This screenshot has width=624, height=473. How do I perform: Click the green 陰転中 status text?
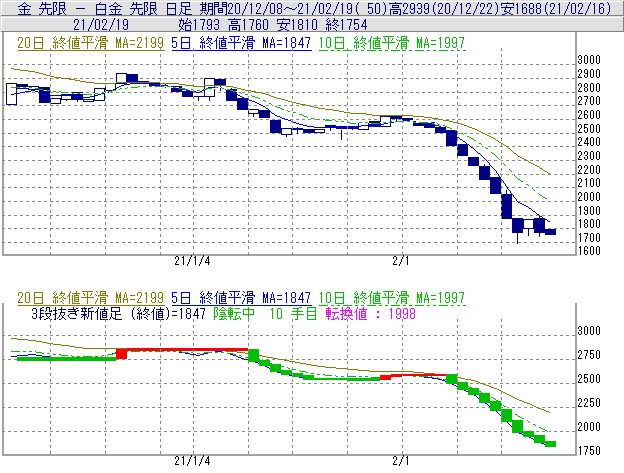[234, 314]
